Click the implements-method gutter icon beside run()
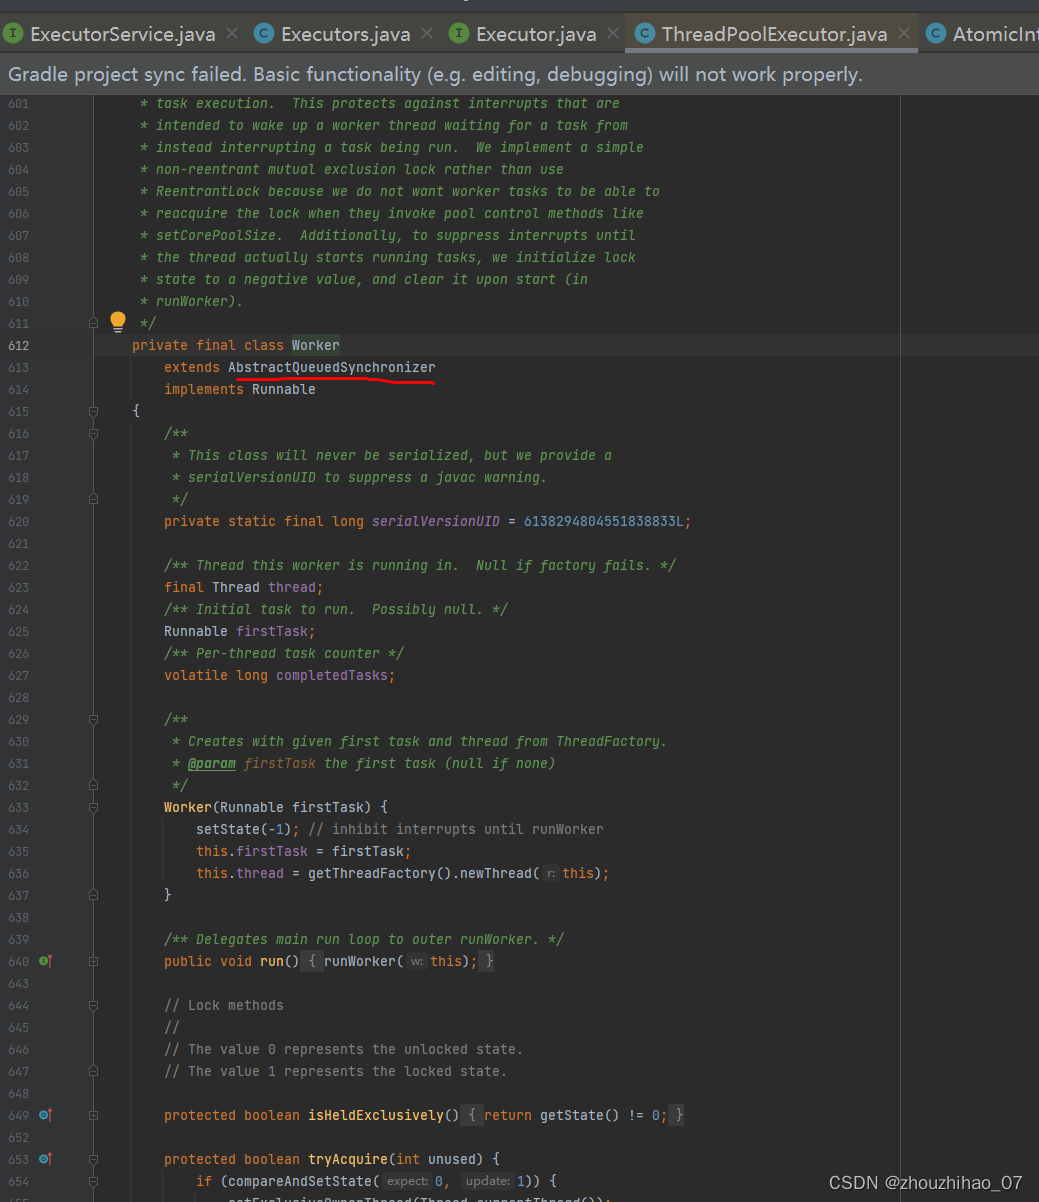 [x=45, y=961]
